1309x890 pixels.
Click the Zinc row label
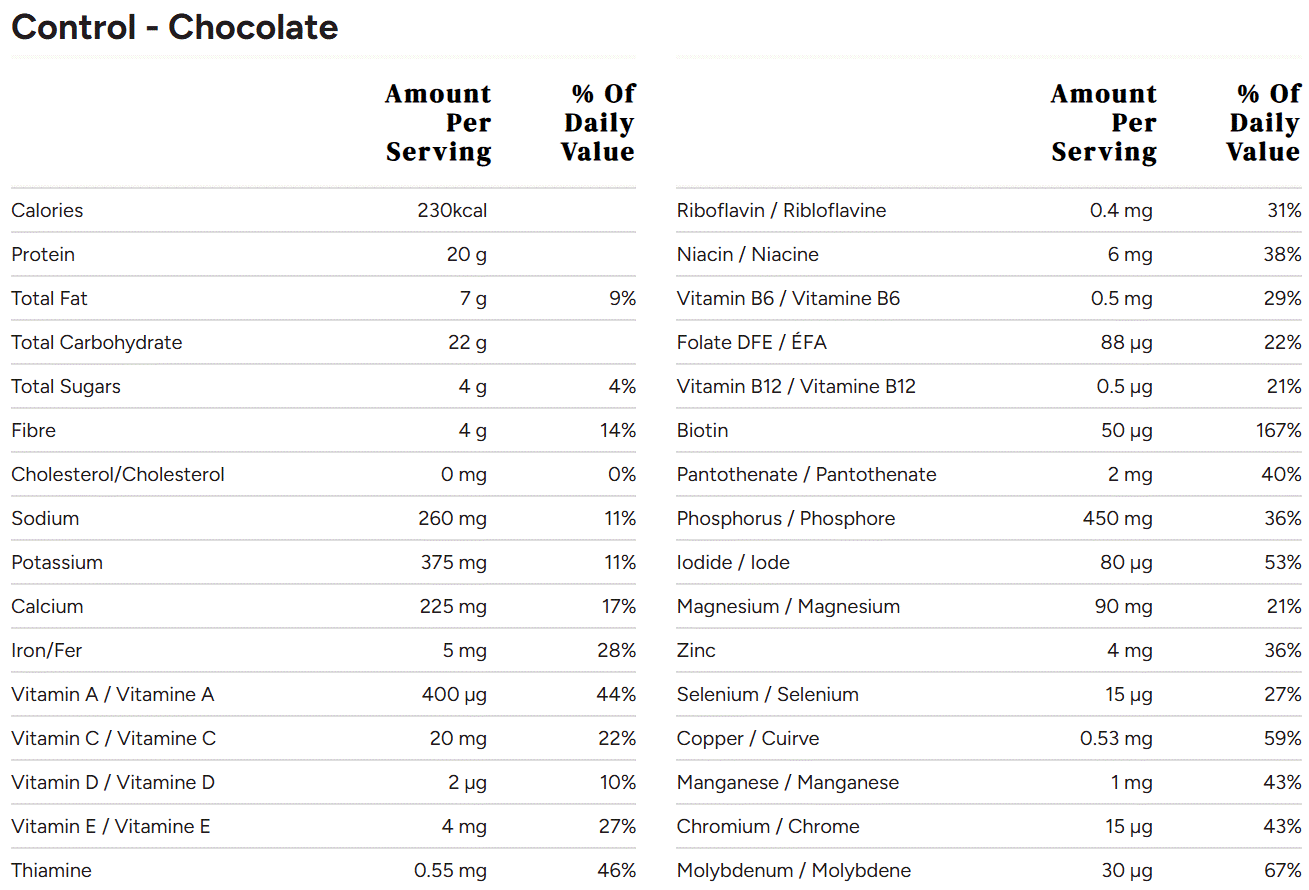[x=696, y=650]
